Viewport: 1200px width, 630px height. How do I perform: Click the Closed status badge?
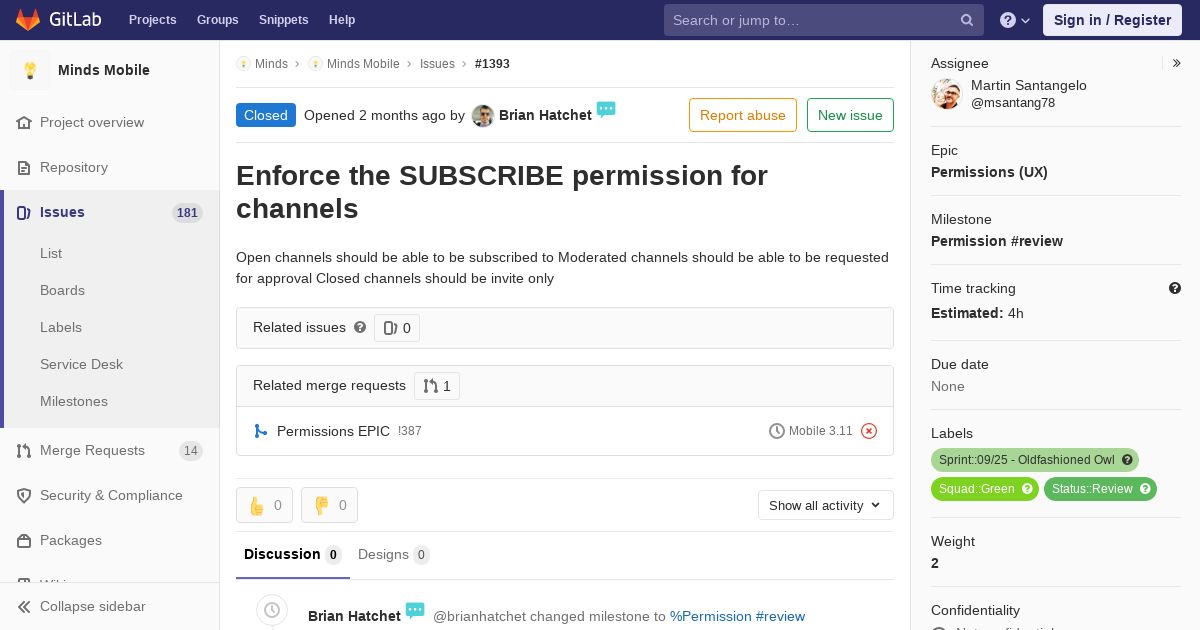point(266,115)
